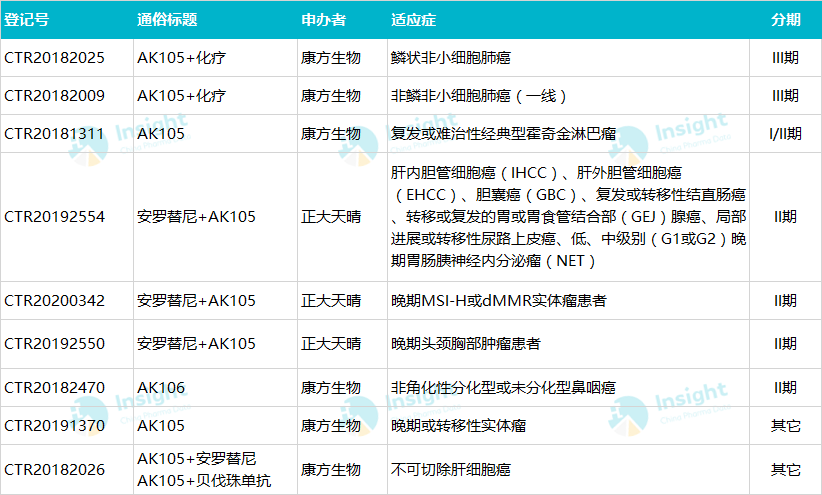
Task: Click 康方生物 in CTR20182025 row
Action: click(331, 58)
